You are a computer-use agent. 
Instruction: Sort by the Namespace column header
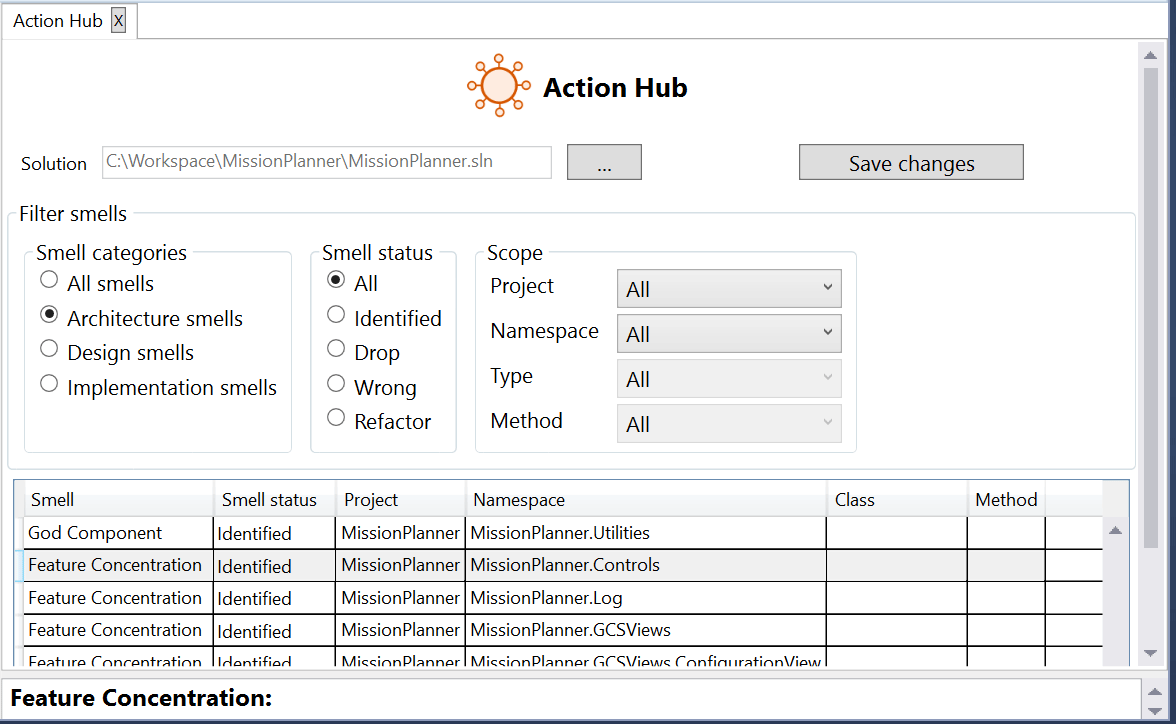coord(519,500)
